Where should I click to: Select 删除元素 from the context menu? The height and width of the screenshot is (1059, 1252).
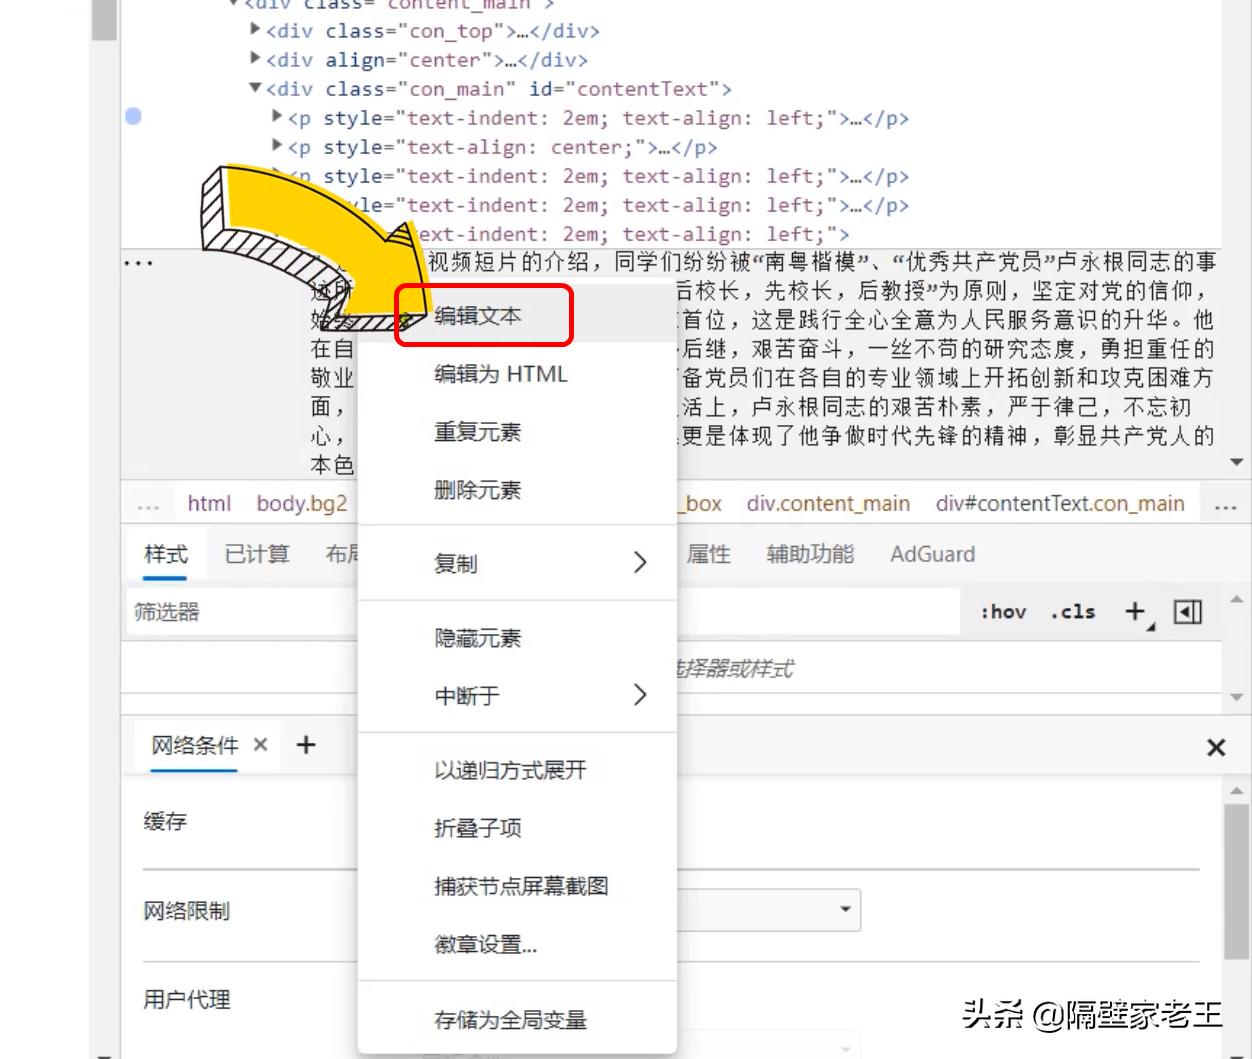478,490
